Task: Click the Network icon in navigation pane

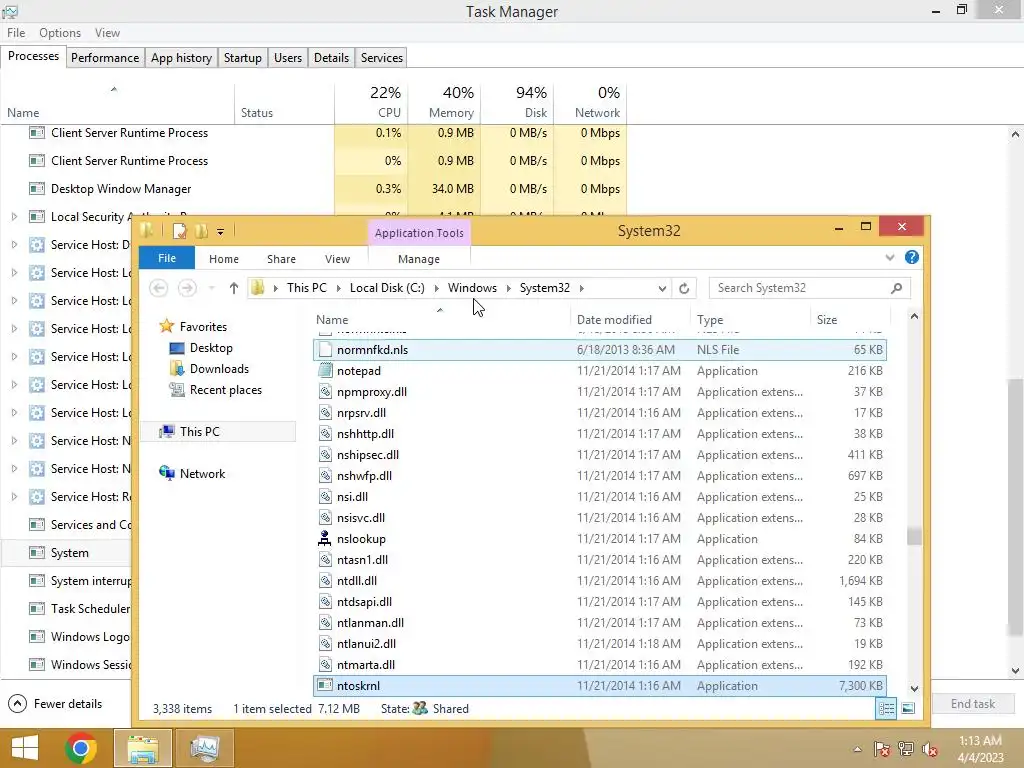Action: coord(167,473)
